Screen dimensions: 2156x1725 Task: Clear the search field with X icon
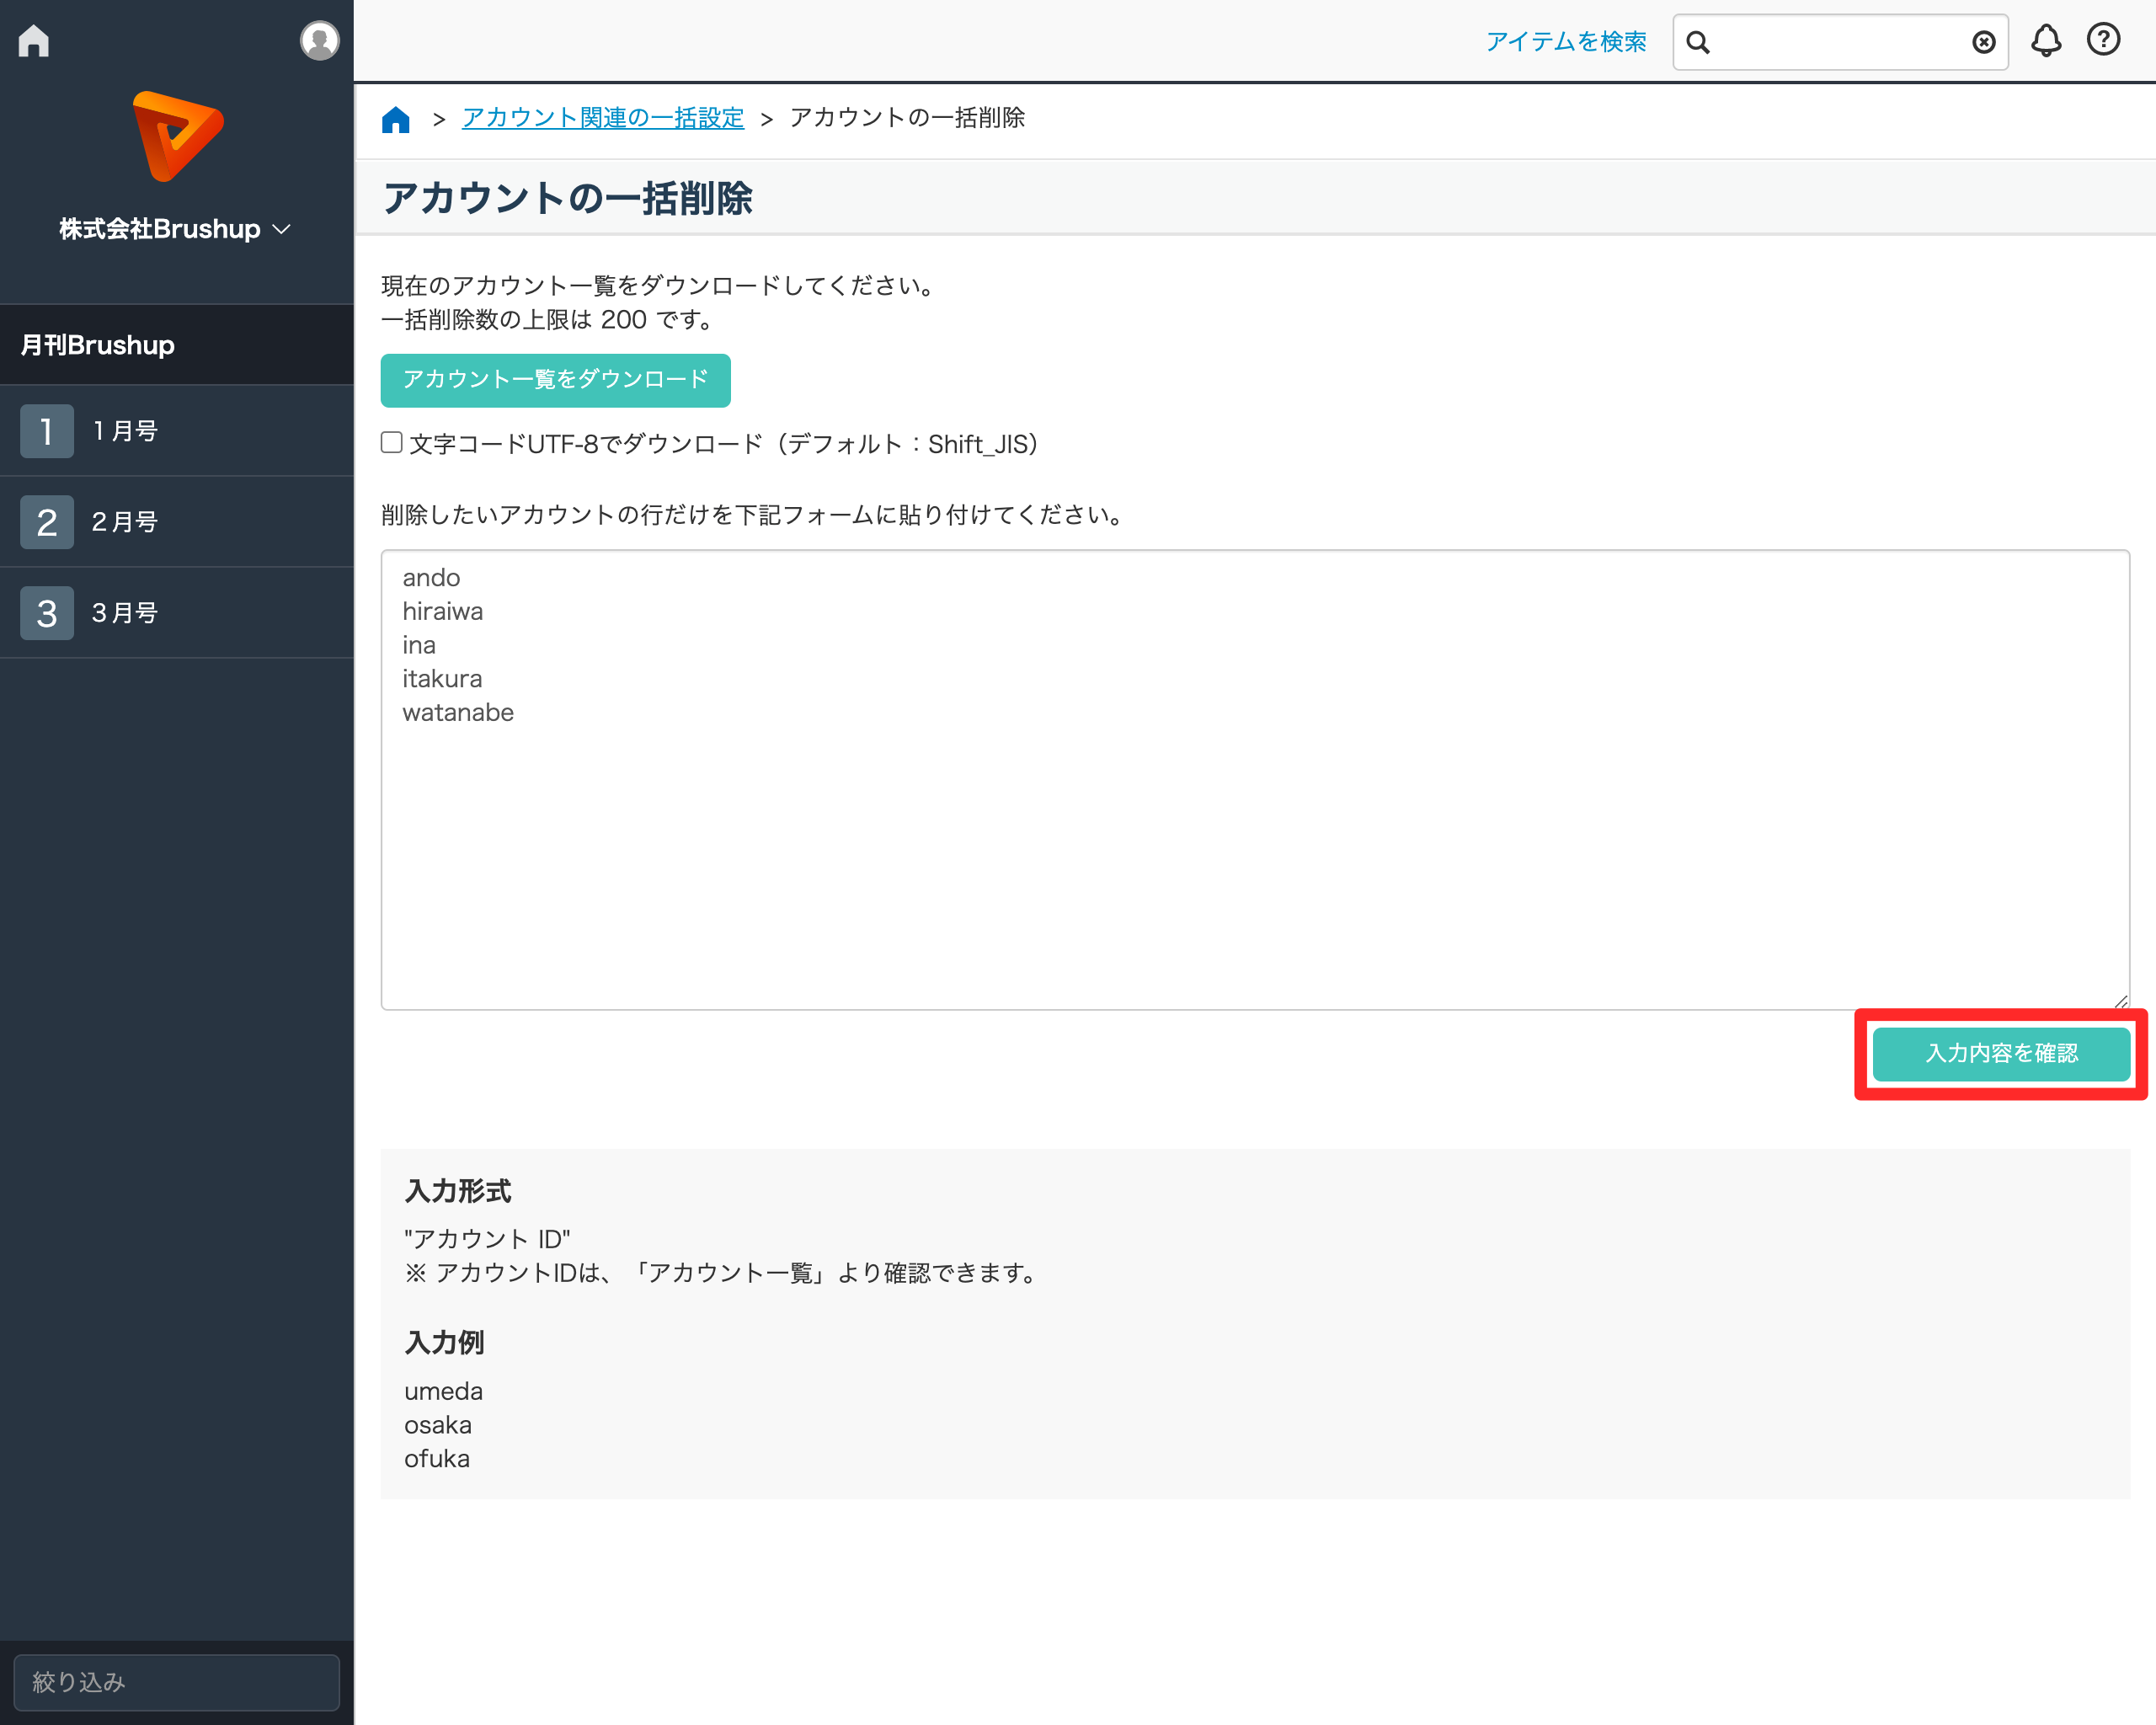click(1984, 42)
